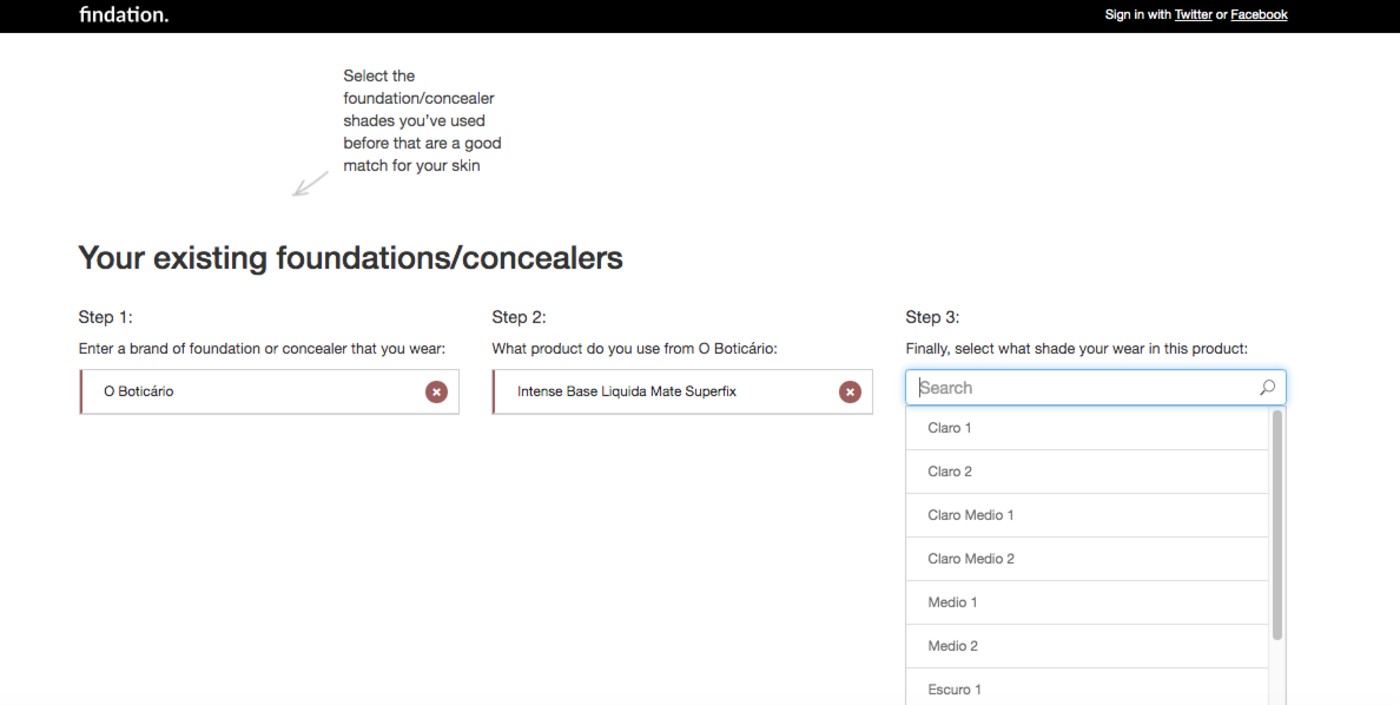Screen dimensions: 1400x705
Task: Click the Intense Base Liquida product field
Action: [x=660, y=392]
